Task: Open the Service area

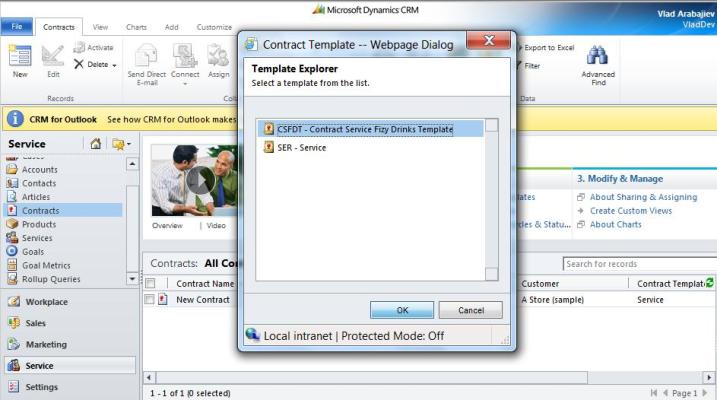Action: (x=70, y=365)
